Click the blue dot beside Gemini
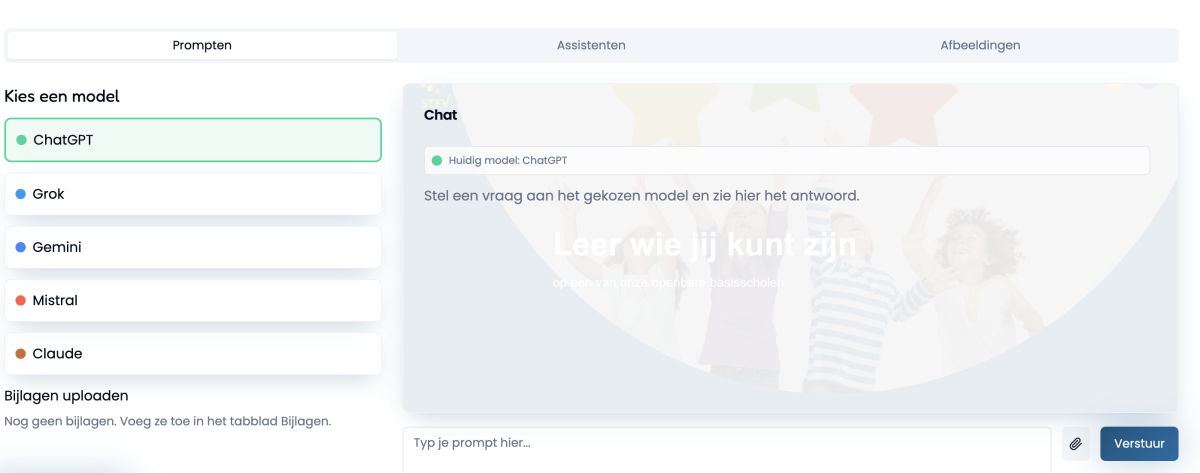The image size is (1200, 473). pyautogui.click(x=21, y=247)
